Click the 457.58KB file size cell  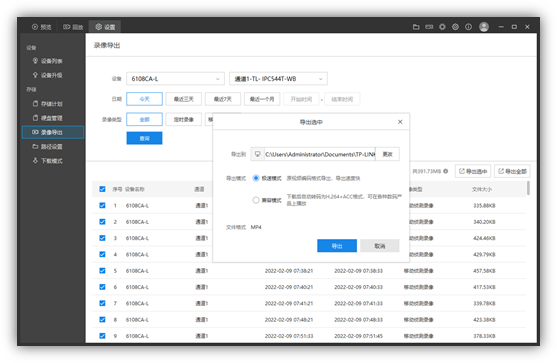(x=484, y=271)
